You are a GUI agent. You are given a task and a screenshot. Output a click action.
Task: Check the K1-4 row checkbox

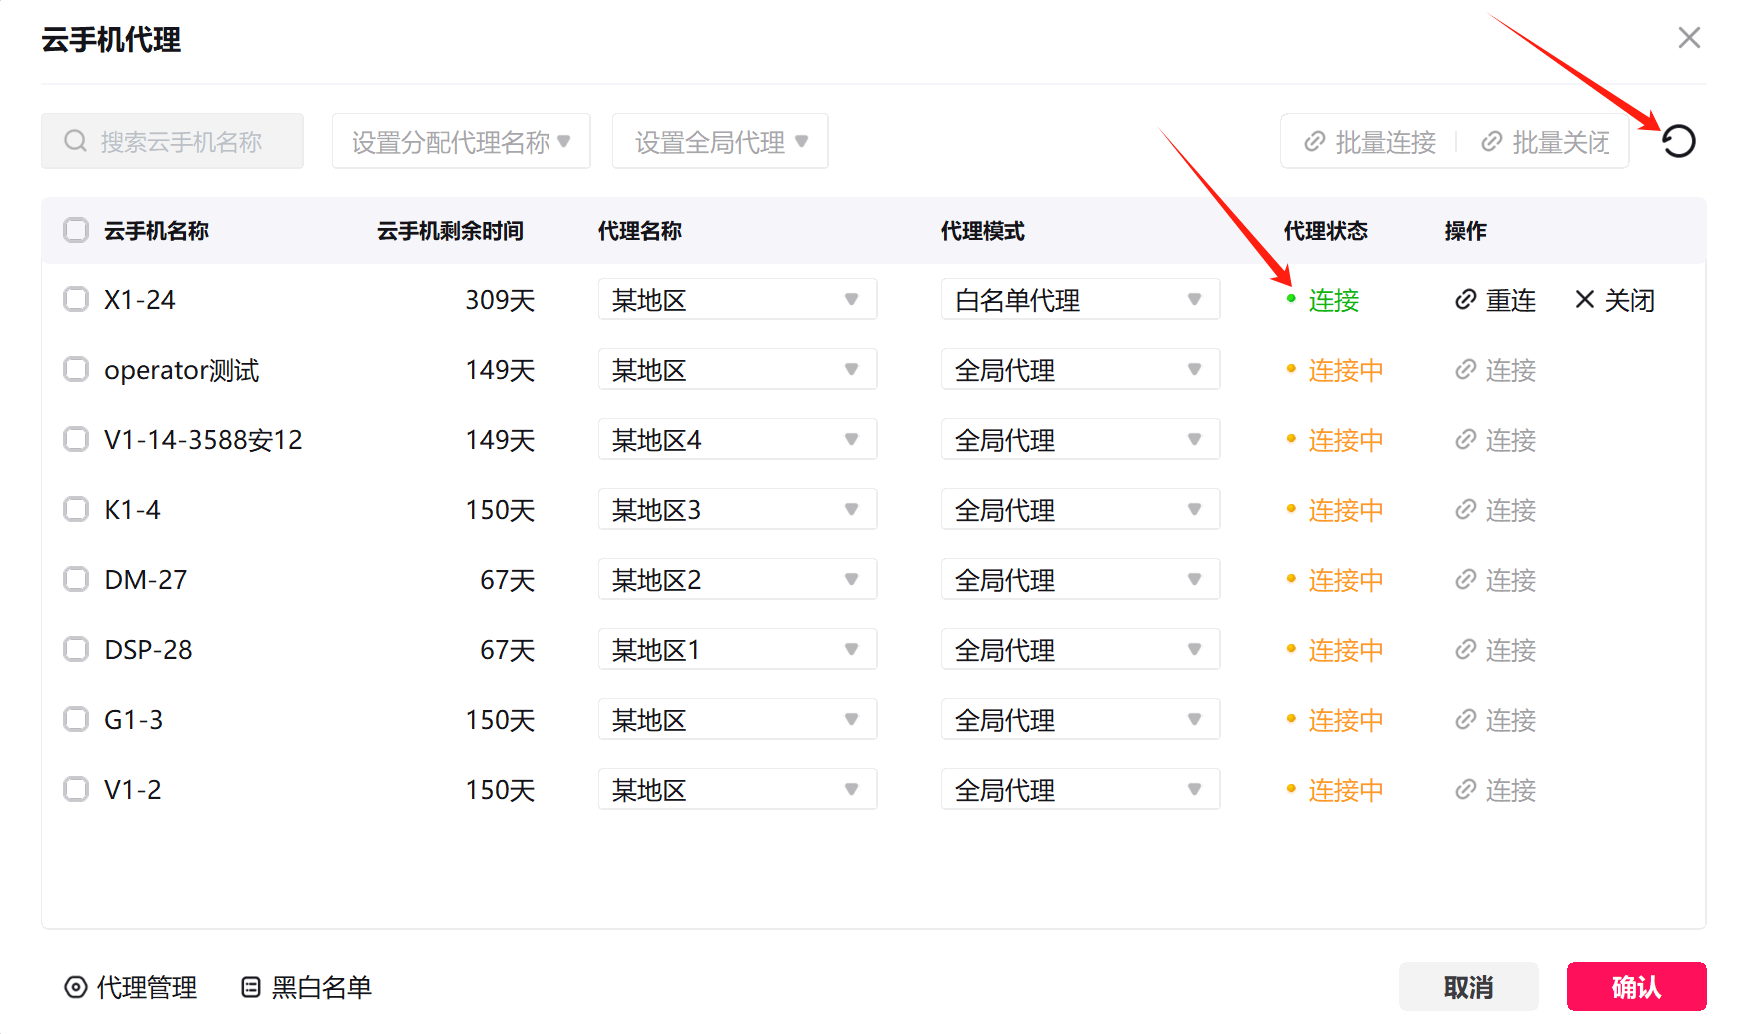point(76,509)
